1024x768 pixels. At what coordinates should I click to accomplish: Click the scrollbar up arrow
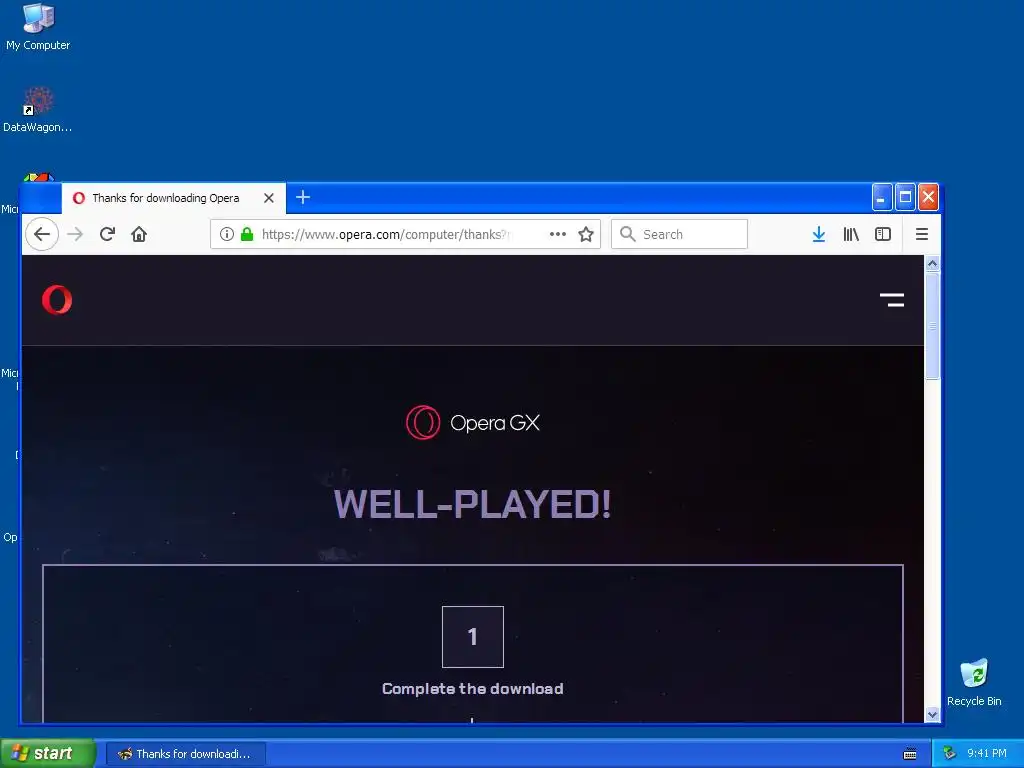[933, 263]
